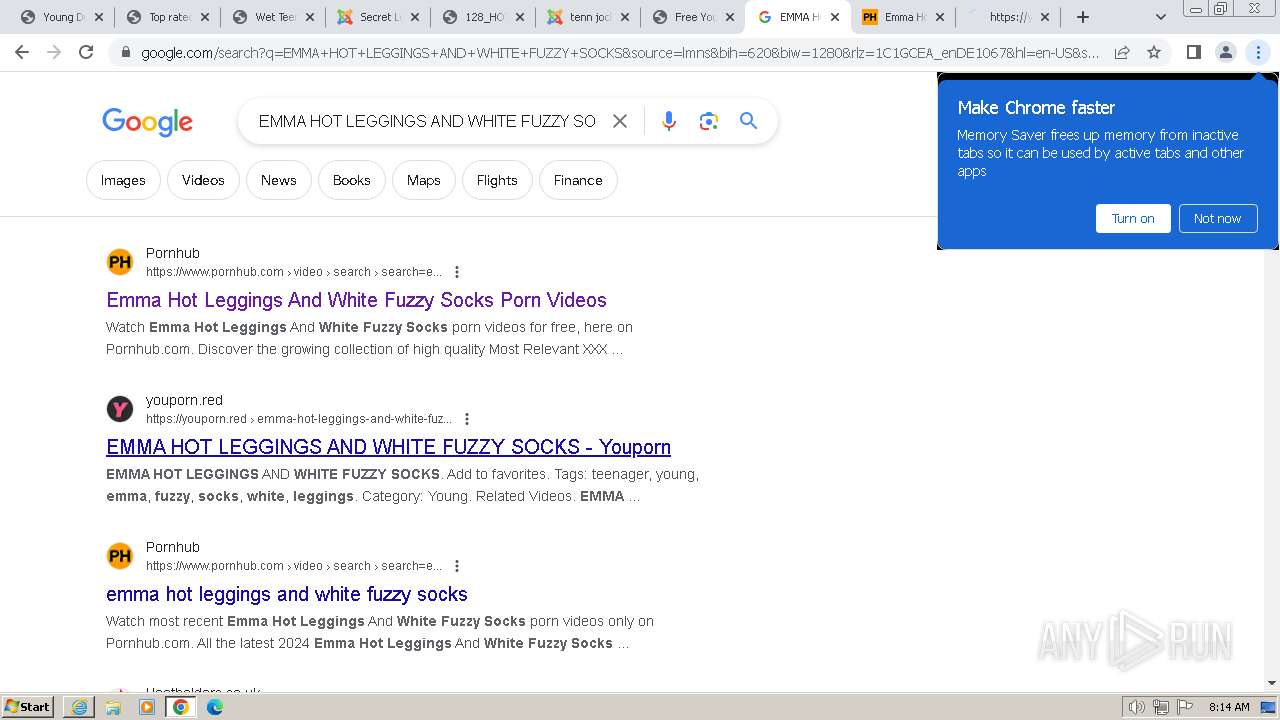Filter results by Books
The height and width of the screenshot is (720, 1280).
(x=351, y=180)
